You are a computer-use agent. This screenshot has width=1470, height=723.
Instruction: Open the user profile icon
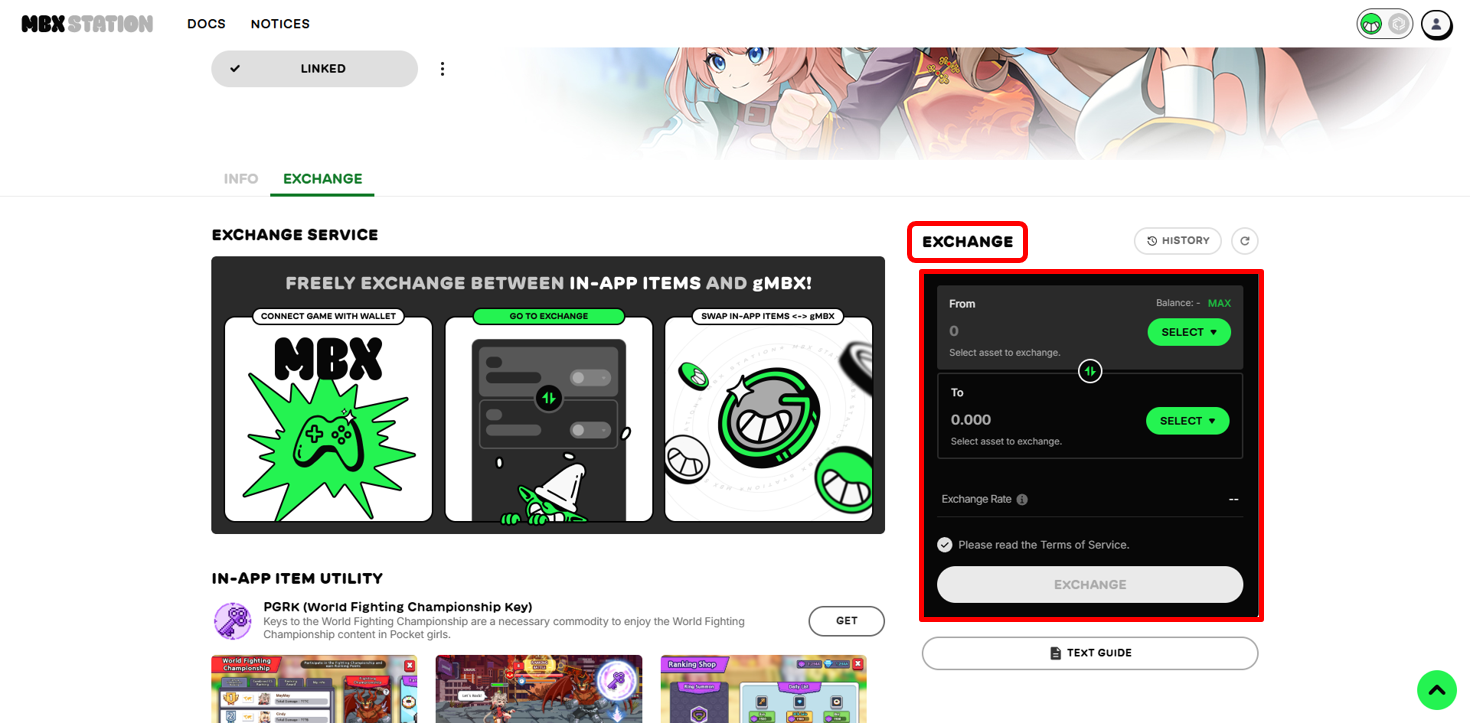point(1436,24)
